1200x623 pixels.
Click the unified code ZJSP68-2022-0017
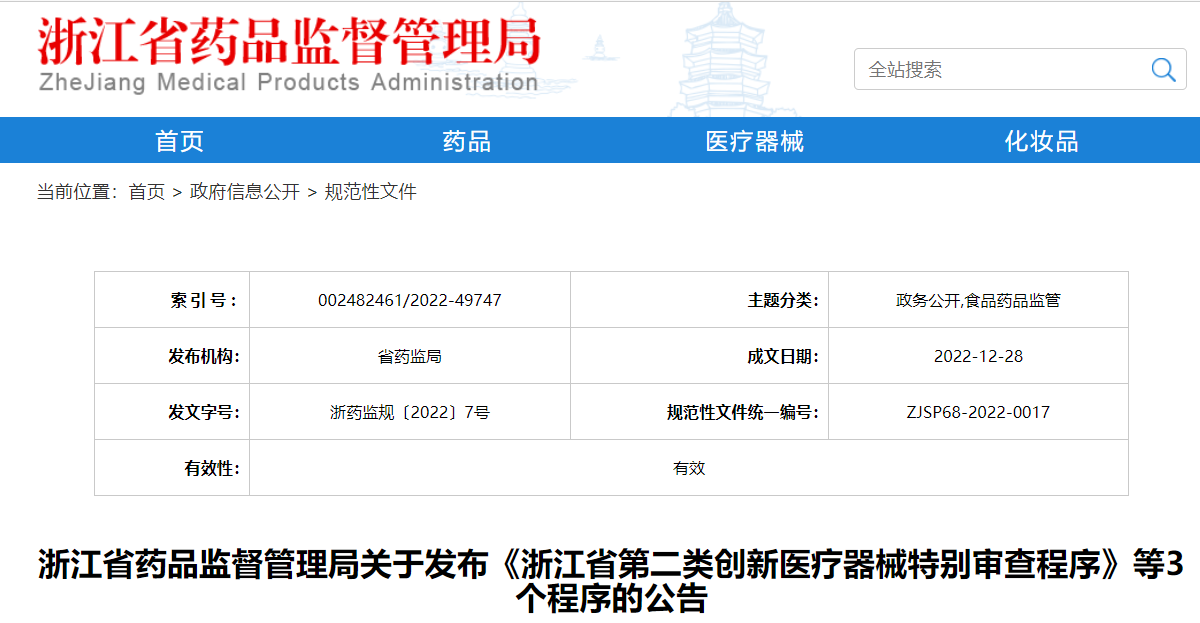click(x=978, y=412)
